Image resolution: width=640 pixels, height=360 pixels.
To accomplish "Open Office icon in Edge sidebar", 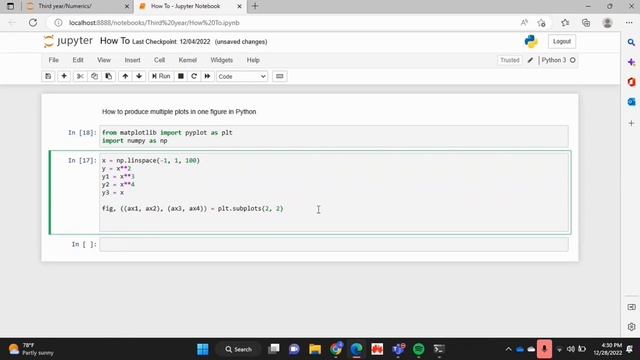I will pos(631,82).
